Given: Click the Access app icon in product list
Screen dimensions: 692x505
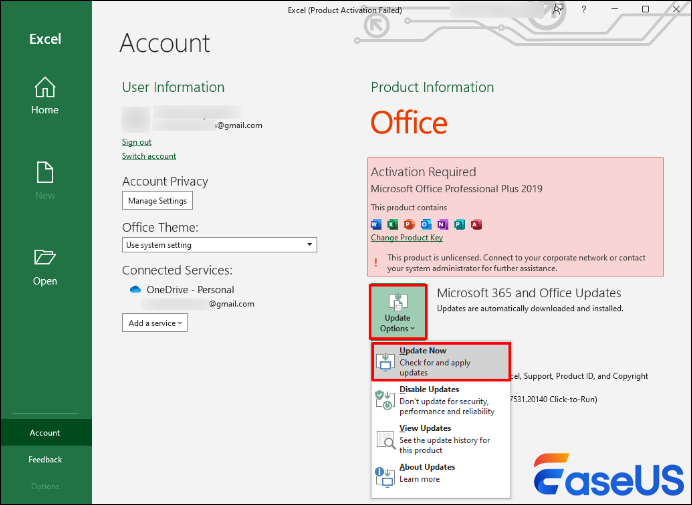Looking at the screenshot, I should click(476, 225).
